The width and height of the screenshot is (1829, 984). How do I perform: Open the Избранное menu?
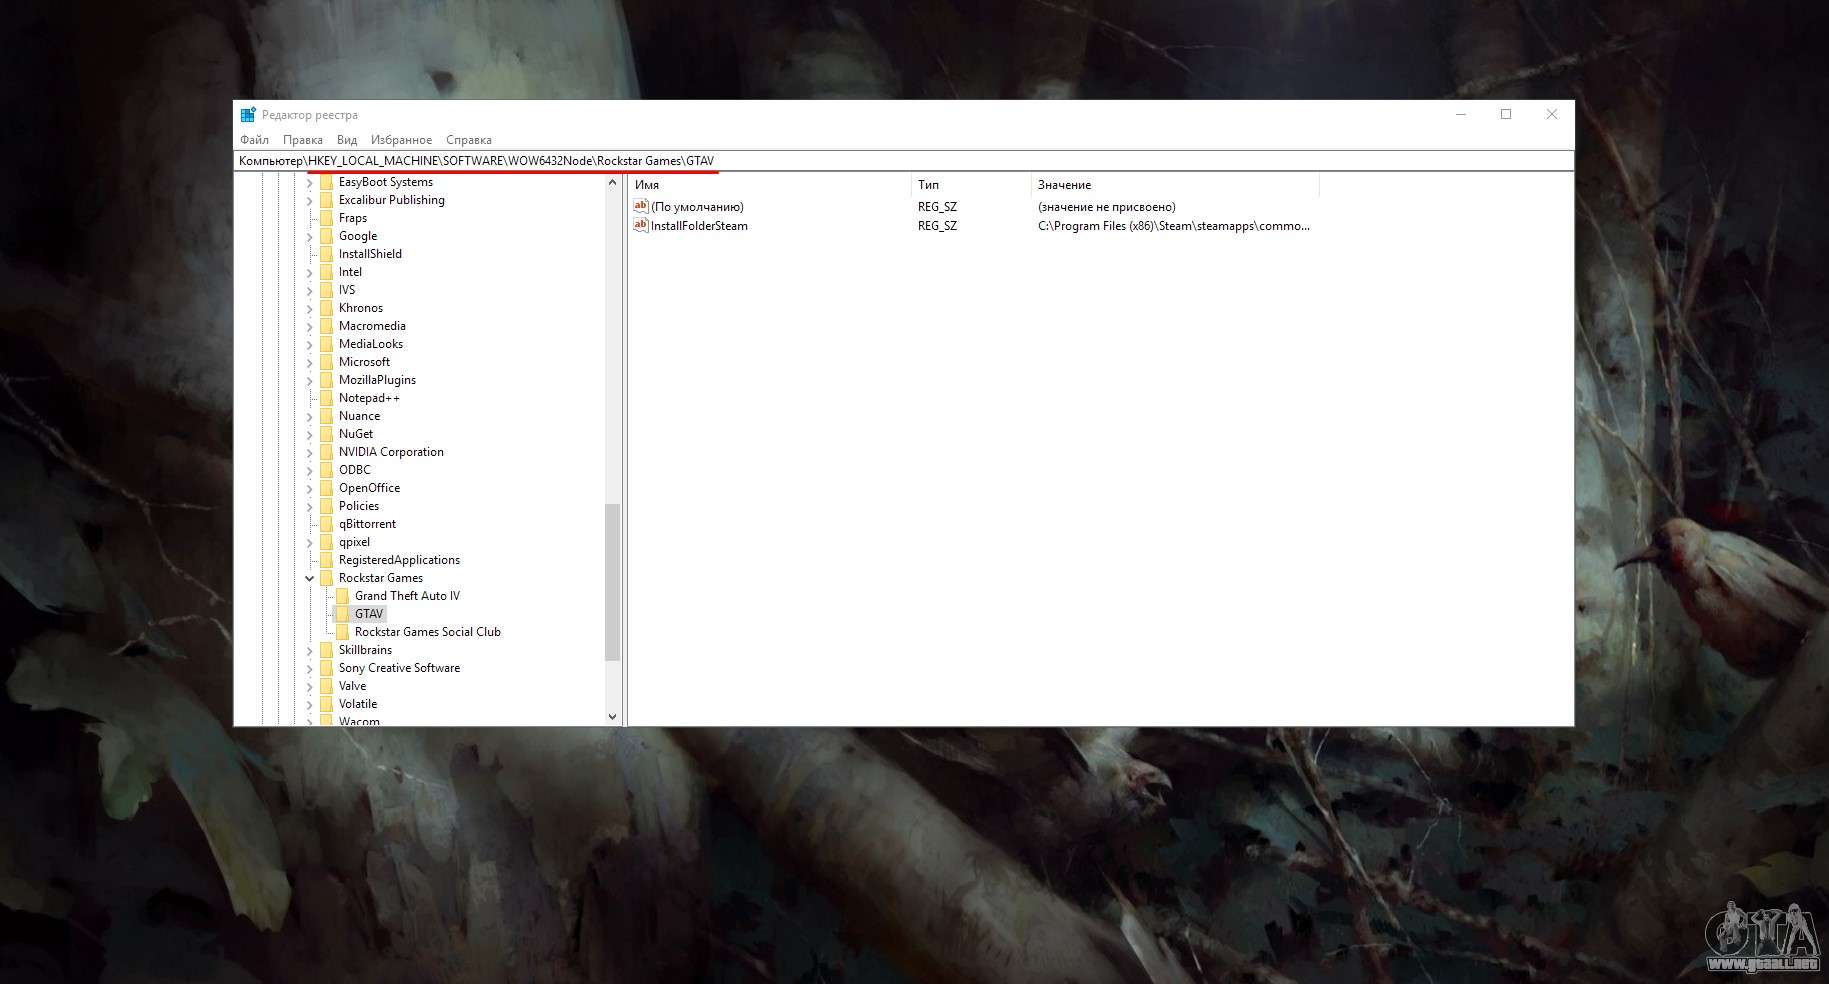point(401,140)
